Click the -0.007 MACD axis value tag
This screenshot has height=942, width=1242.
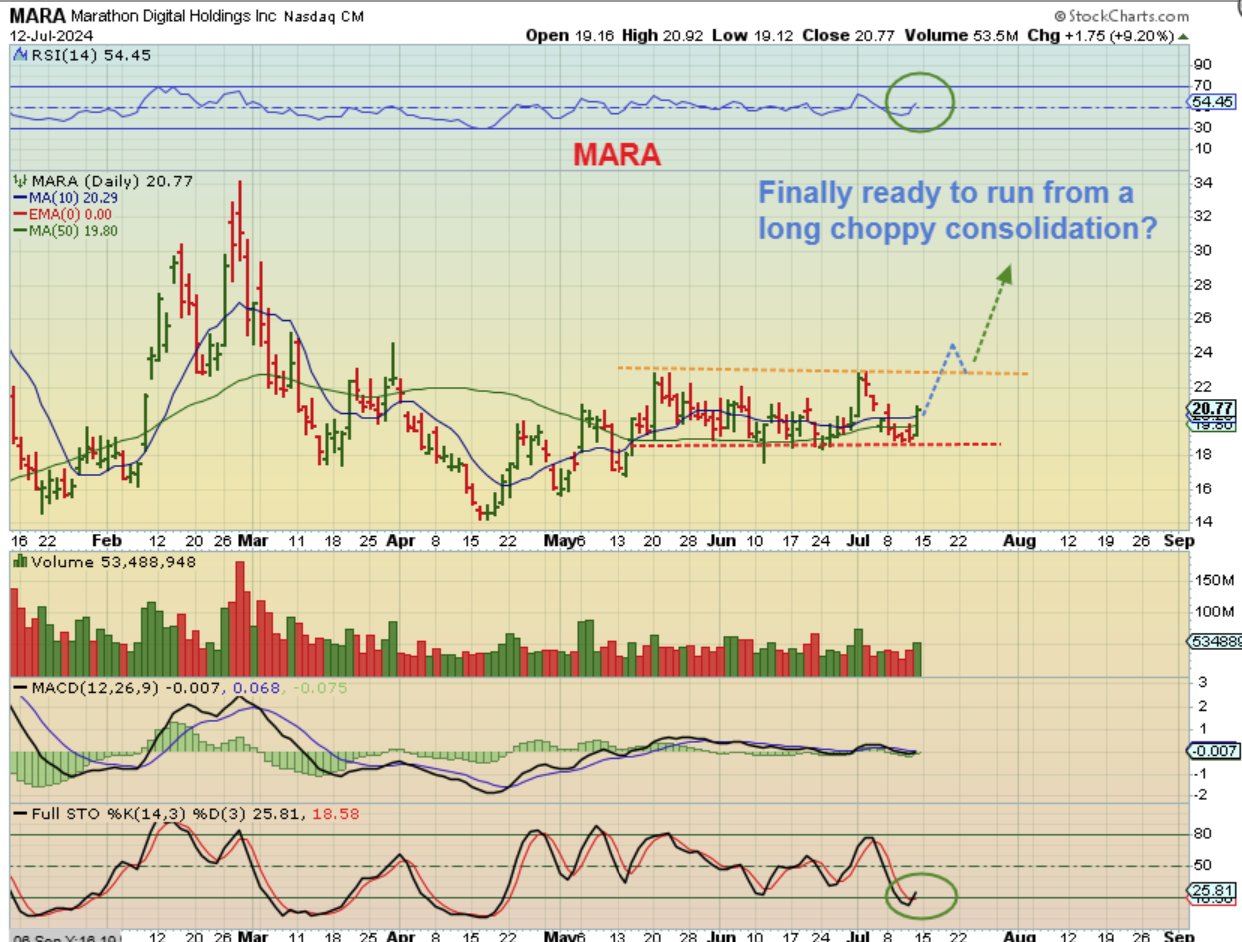(x=1212, y=752)
